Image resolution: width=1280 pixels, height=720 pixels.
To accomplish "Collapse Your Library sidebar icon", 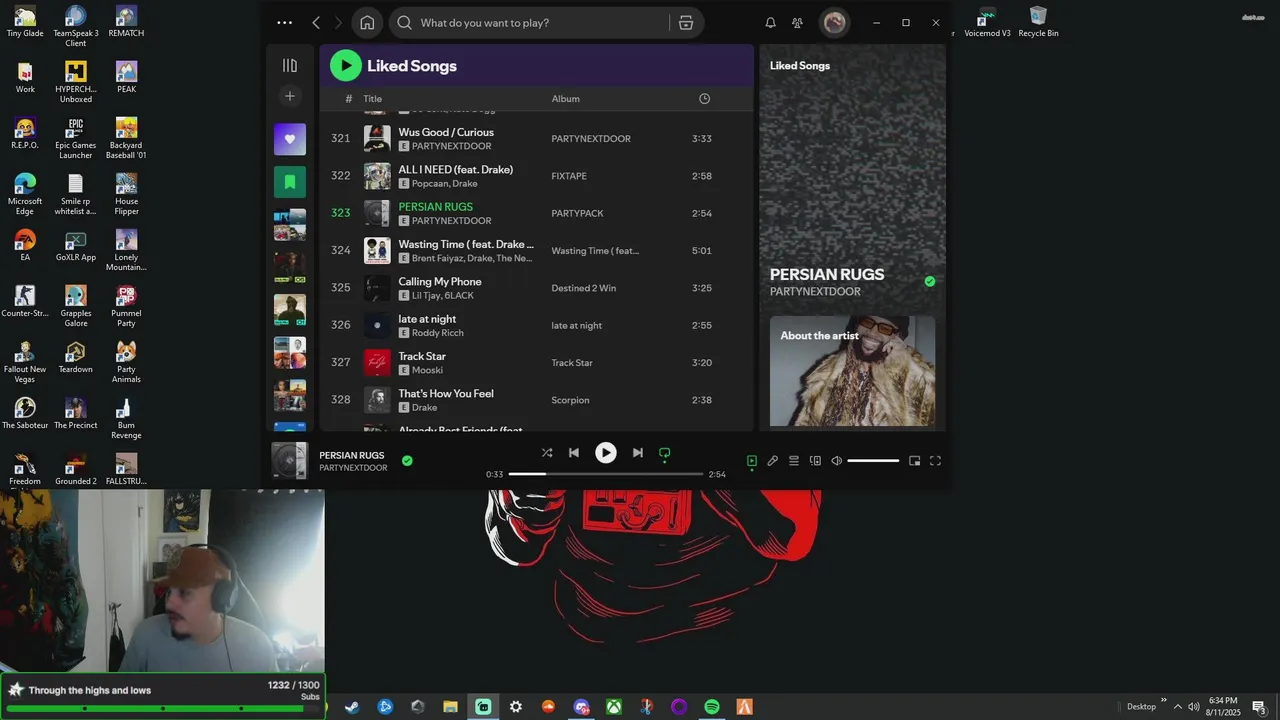I will coord(290,65).
